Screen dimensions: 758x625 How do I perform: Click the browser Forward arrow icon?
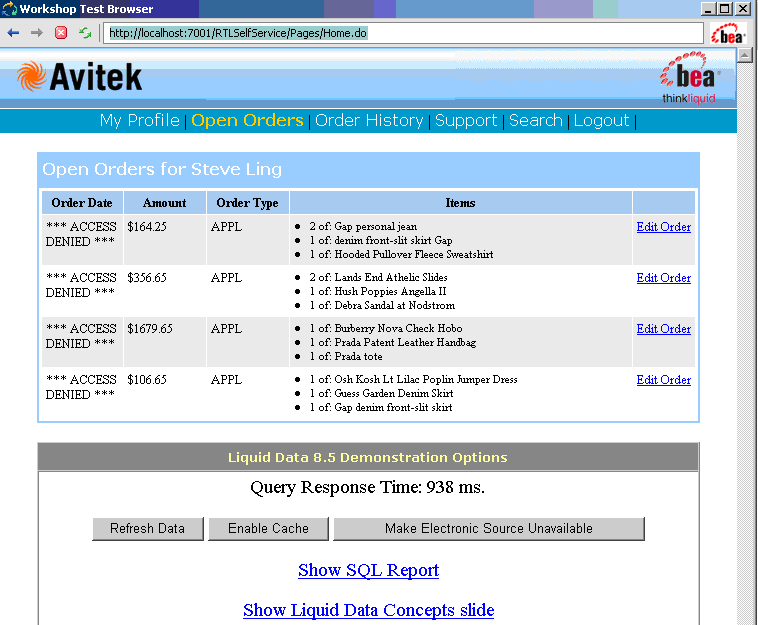37,33
